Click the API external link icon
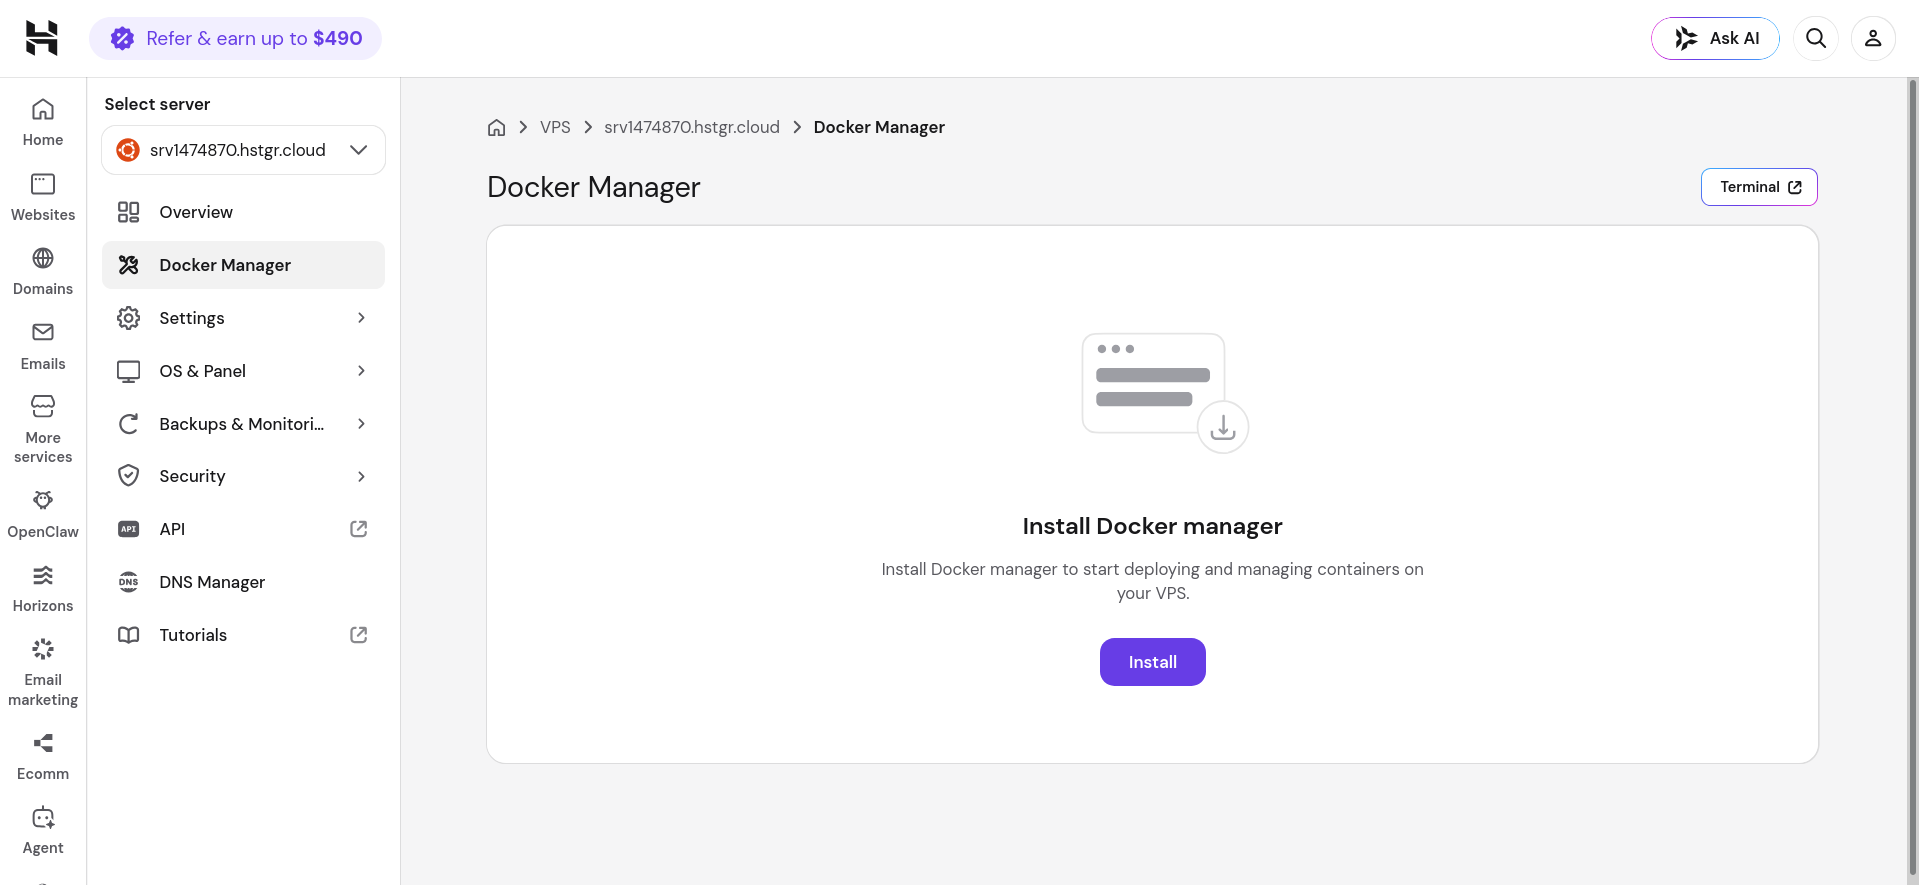Image resolution: width=1920 pixels, height=885 pixels. (359, 529)
